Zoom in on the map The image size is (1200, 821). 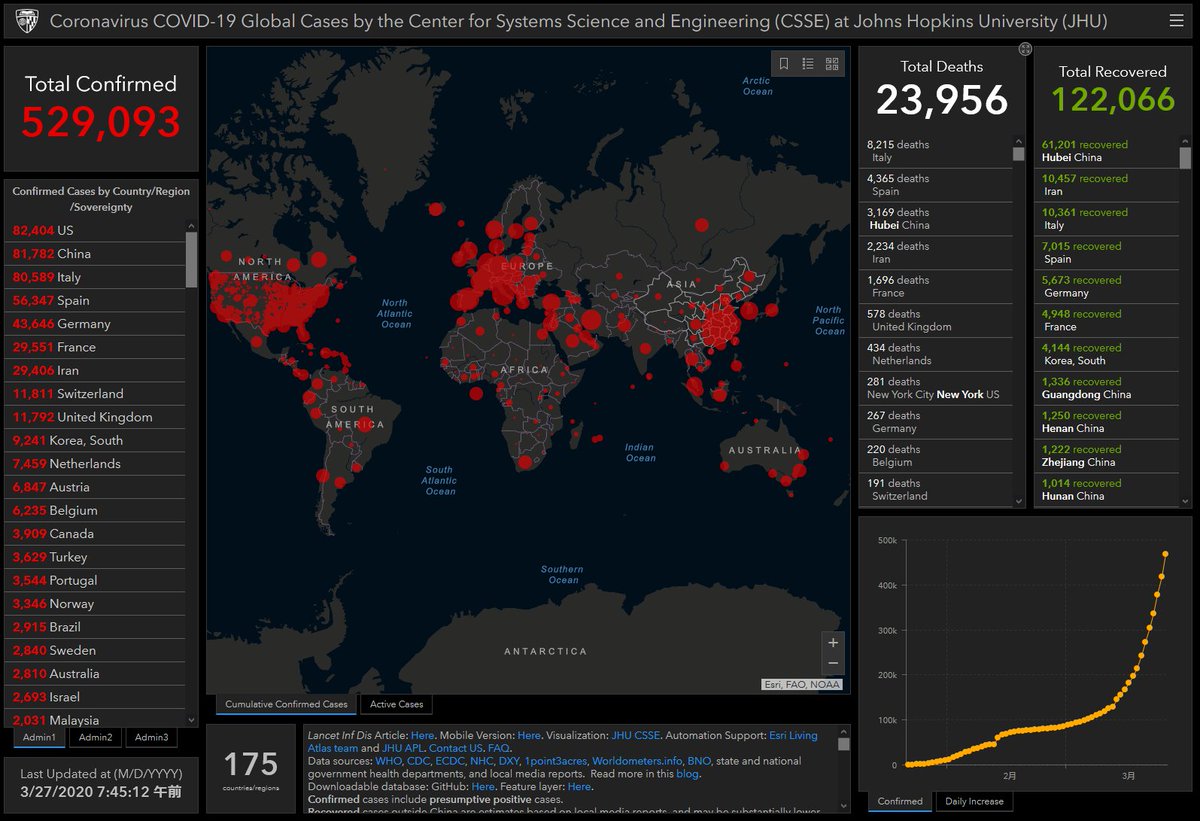click(833, 642)
